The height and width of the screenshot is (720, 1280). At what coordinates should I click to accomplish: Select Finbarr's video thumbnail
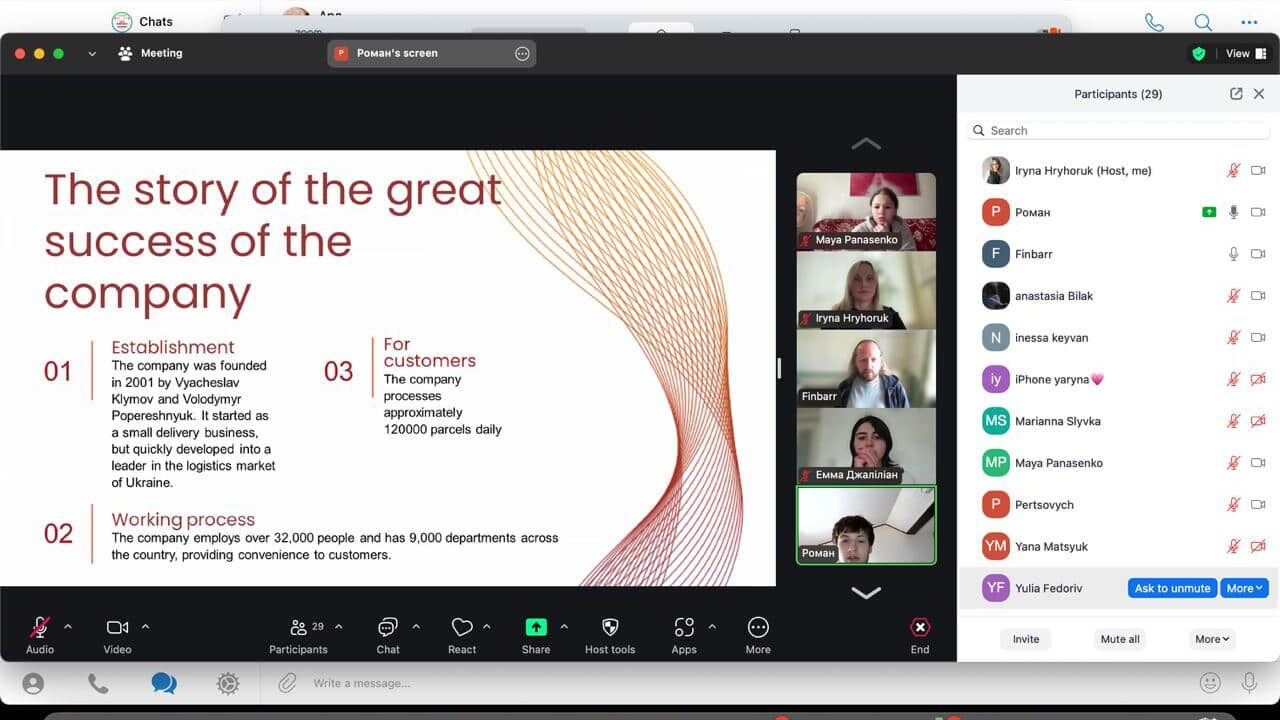[866, 368]
